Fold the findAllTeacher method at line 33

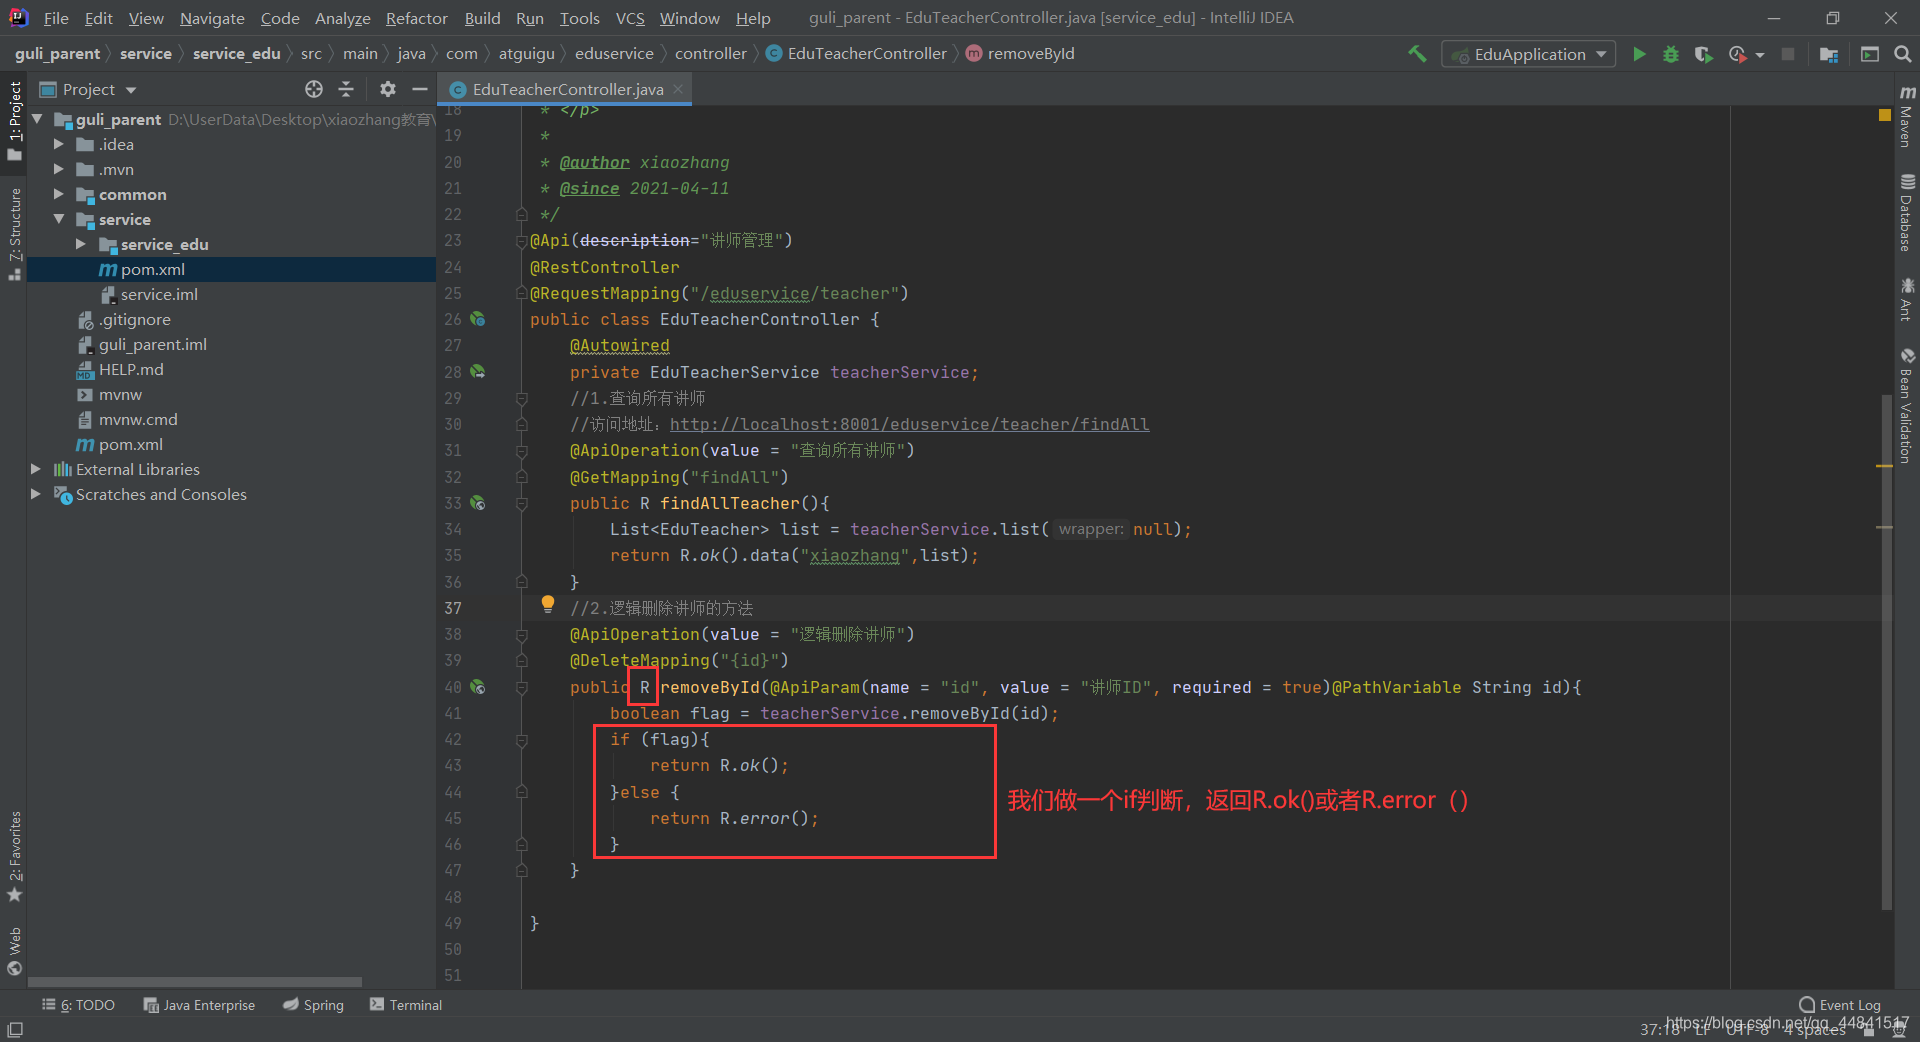(x=521, y=504)
